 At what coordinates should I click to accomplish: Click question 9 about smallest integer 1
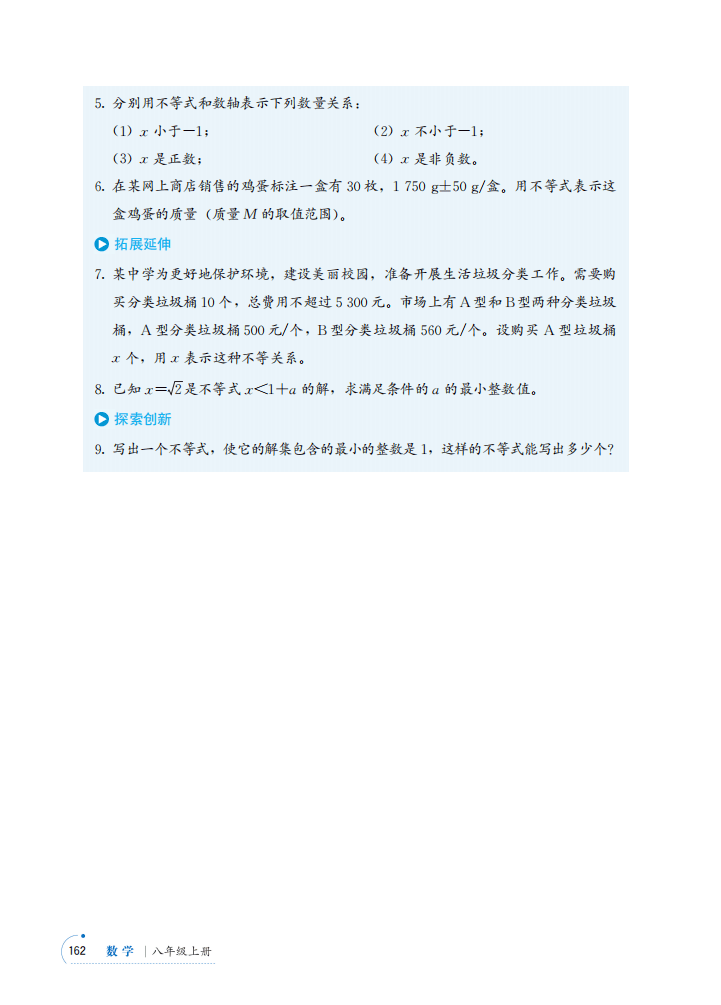tap(354, 449)
